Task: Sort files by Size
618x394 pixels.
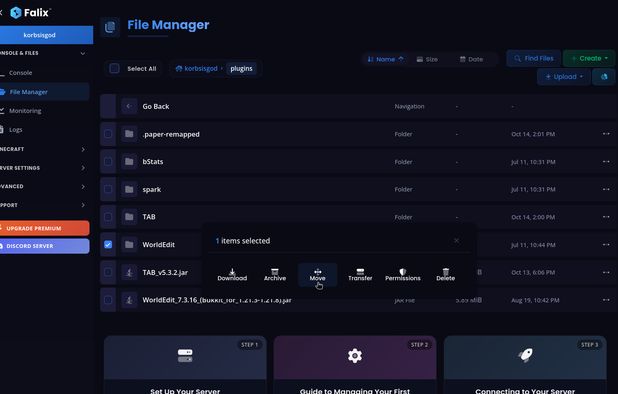Action: pos(427,59)
